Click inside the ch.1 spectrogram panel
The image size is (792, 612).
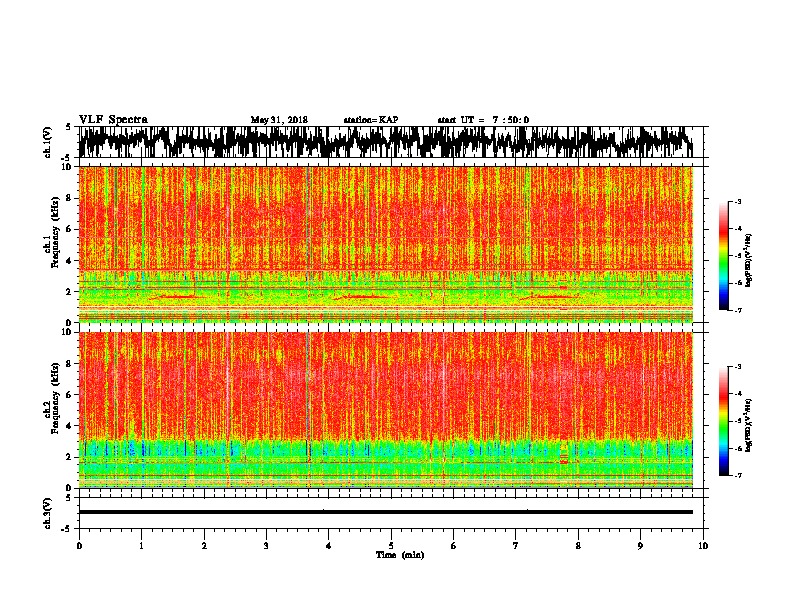tap(386, 244)
